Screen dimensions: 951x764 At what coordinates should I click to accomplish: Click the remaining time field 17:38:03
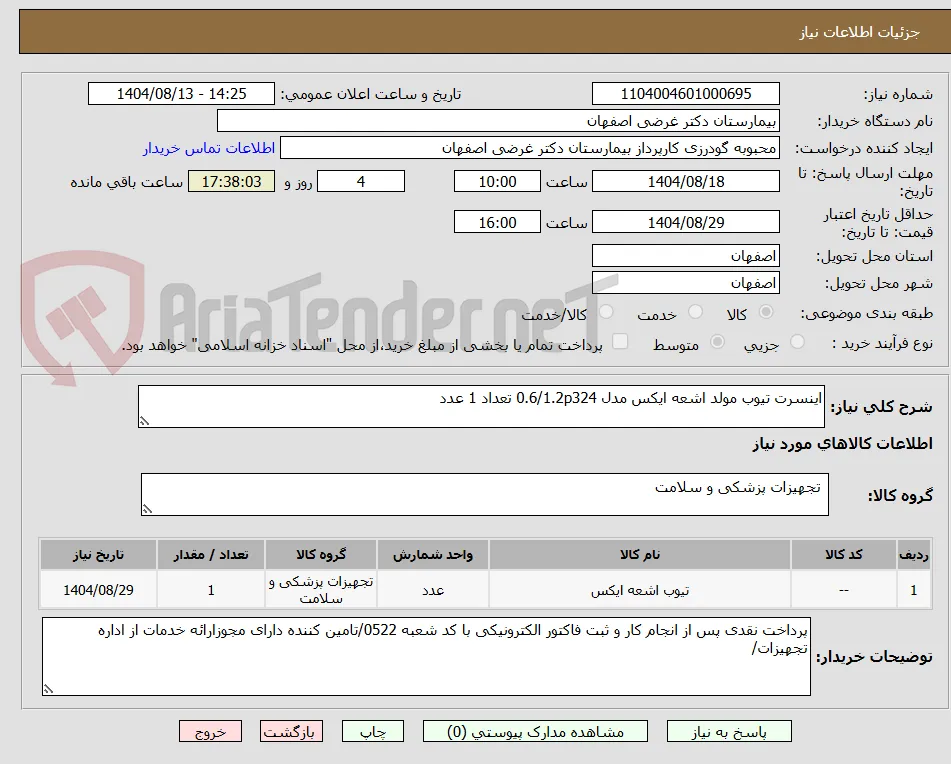[x=231, y=181]
